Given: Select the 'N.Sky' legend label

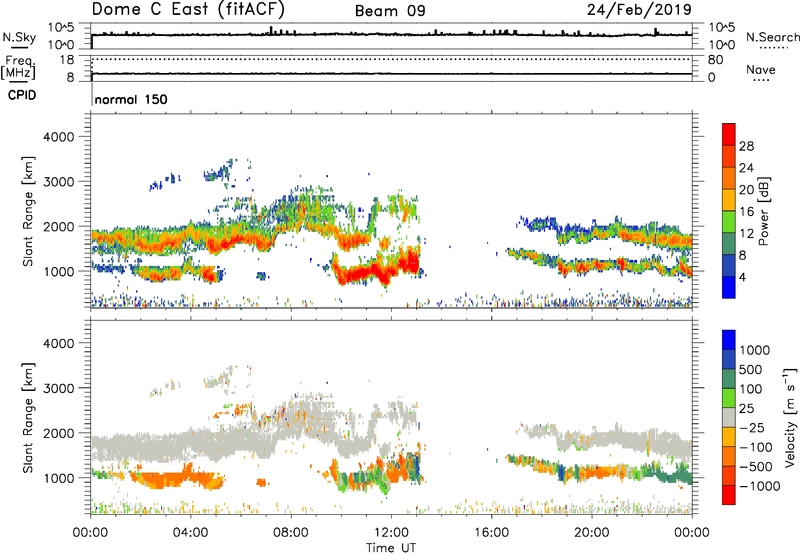Looking at the screenshot, I should (x=19, y=37).
